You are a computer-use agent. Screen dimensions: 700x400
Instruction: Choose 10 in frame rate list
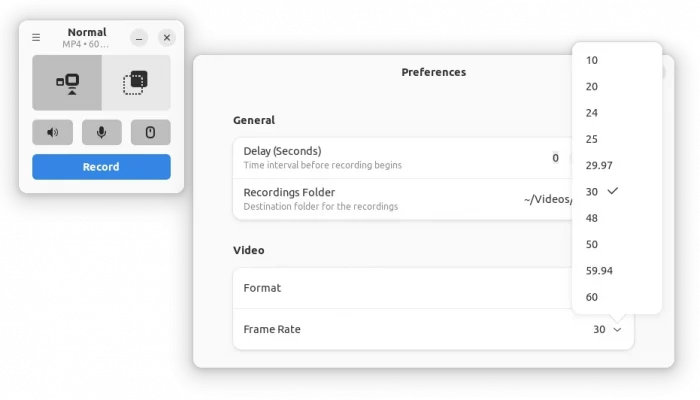593,60
